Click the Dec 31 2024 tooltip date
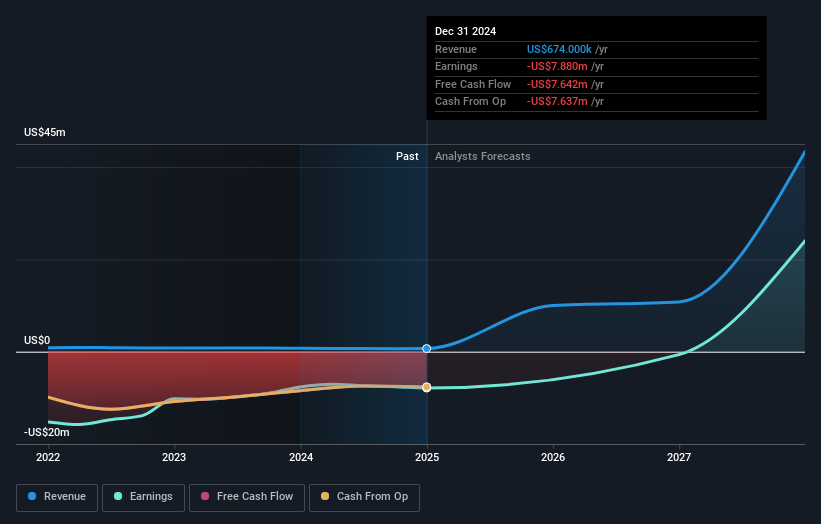This screenshot has height=524, width=821. click(x=465, y=31)
